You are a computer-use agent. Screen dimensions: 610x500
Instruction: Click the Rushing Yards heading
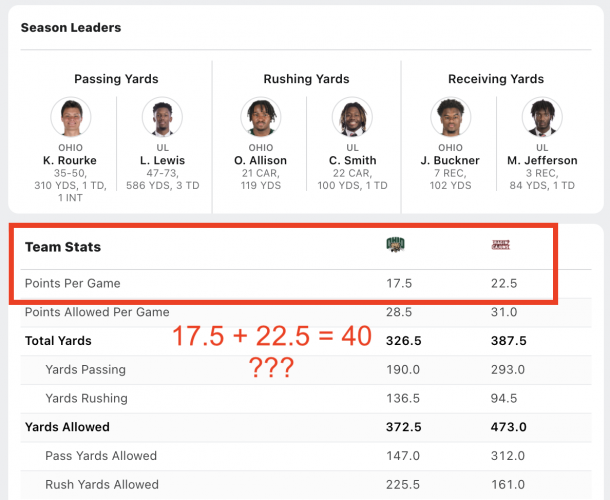click(x=307, y=79)
